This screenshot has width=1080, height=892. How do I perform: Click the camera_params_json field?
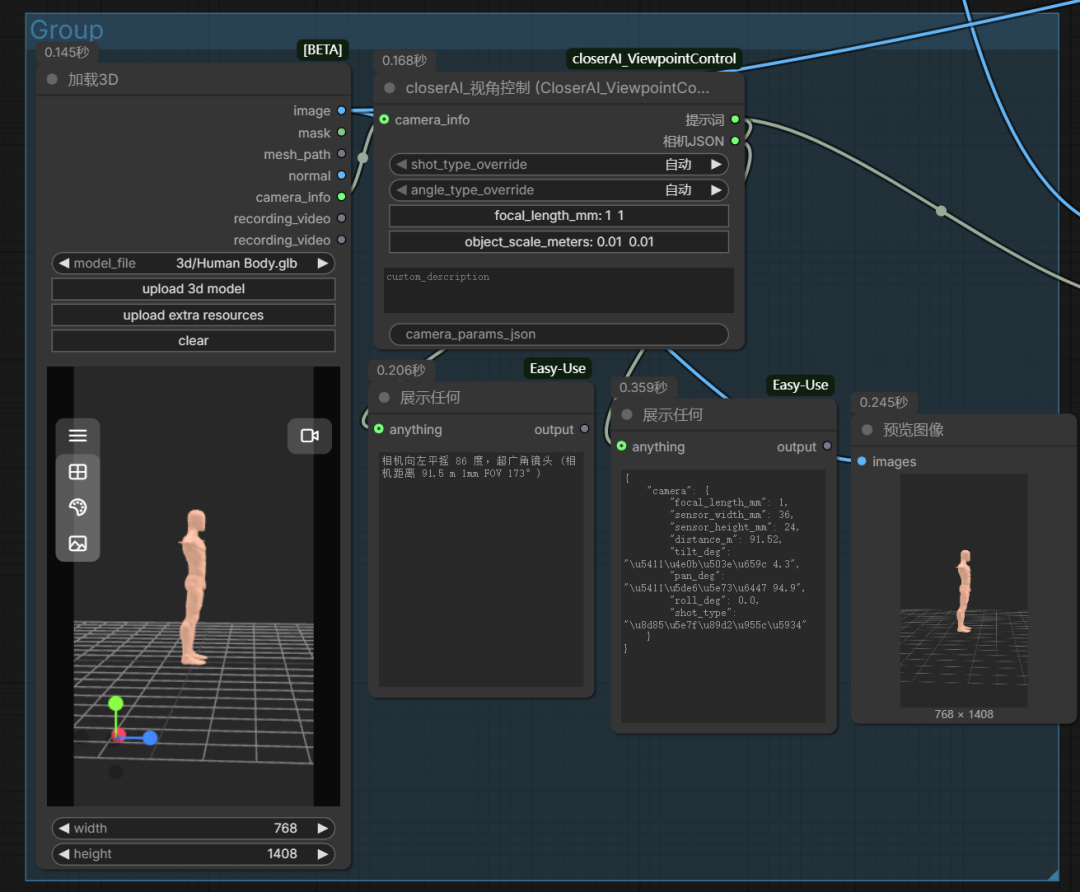pos(559,334)
